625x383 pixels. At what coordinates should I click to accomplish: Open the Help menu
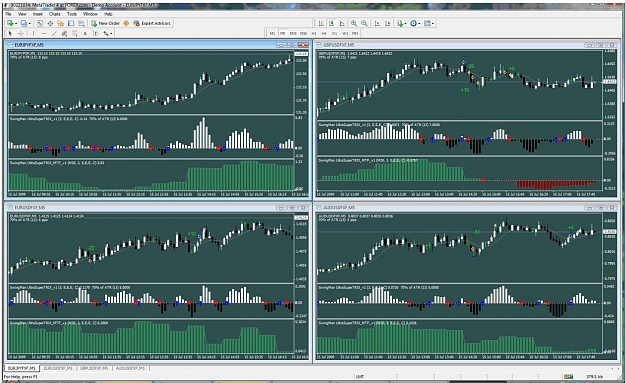tap(108, 14)
